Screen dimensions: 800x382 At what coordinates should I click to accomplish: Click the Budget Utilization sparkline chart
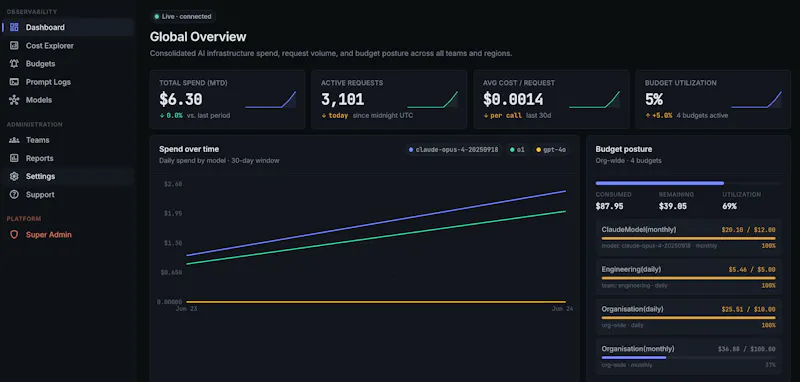756,99
